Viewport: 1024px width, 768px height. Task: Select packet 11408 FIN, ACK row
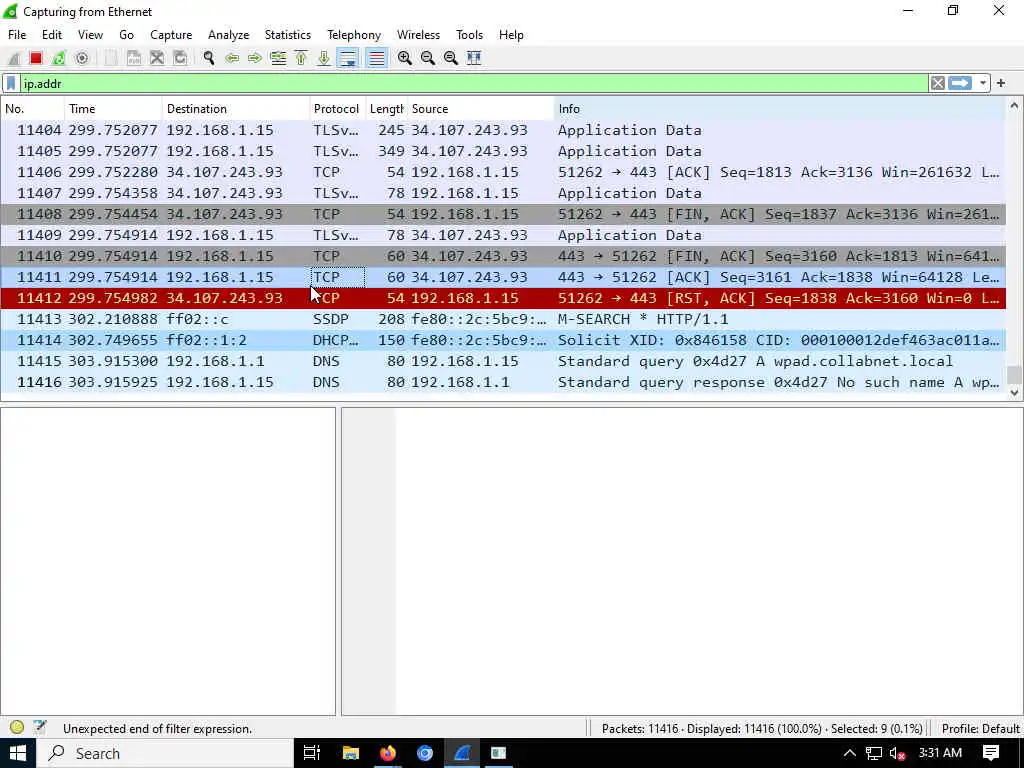tap(503, 214)
